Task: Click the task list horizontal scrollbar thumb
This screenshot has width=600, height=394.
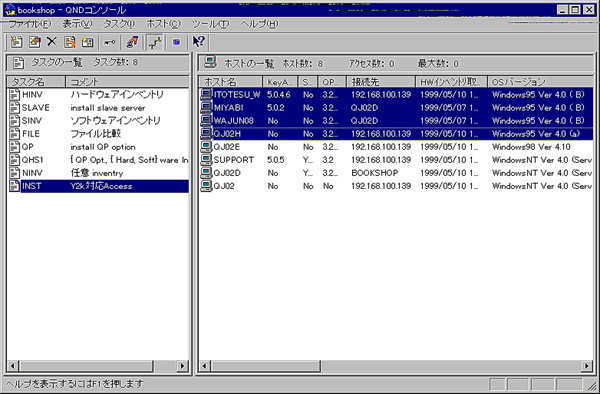Action: [85, 366]
